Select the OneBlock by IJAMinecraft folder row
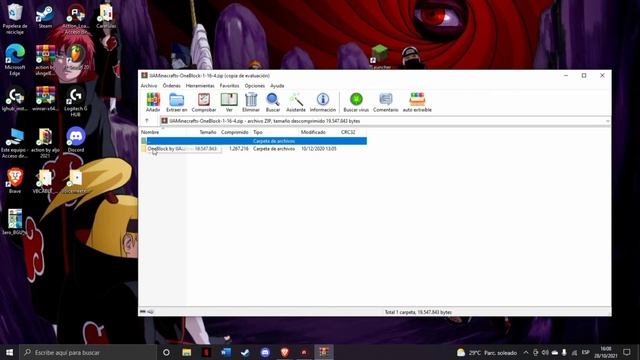This screenshot has height=360, width=640. coord(253,149)
